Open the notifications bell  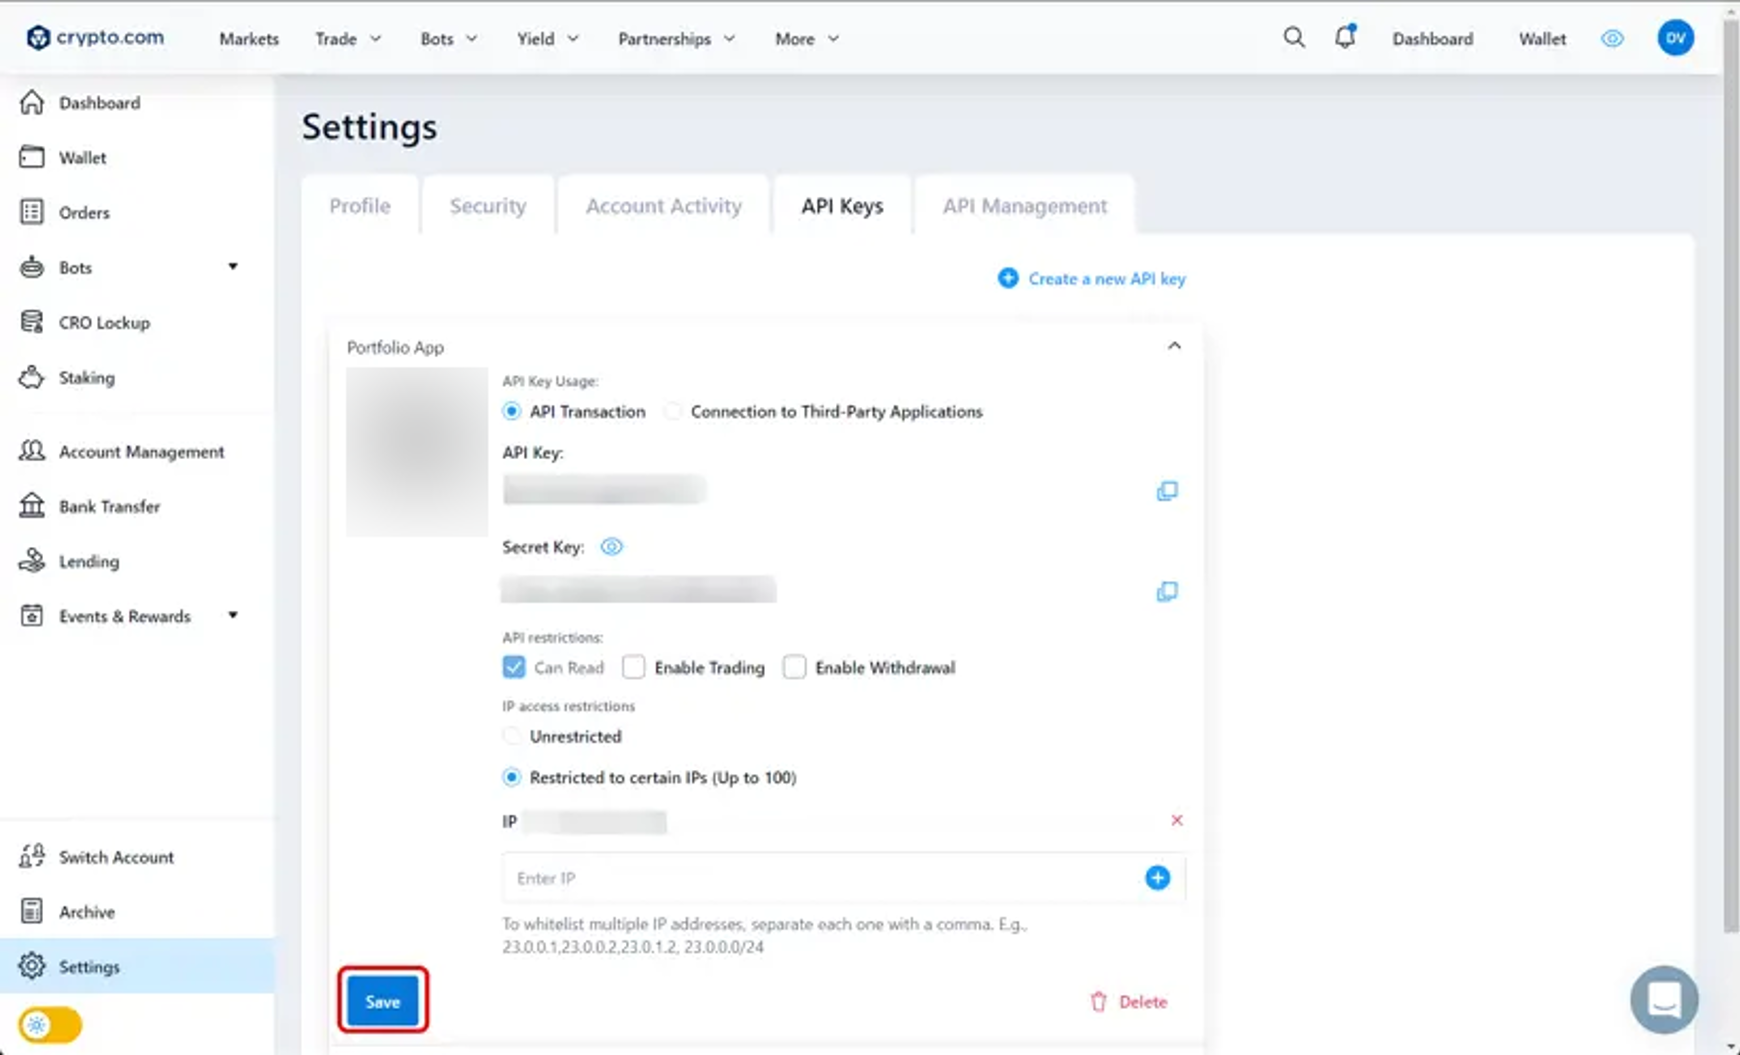point(1345,38)
